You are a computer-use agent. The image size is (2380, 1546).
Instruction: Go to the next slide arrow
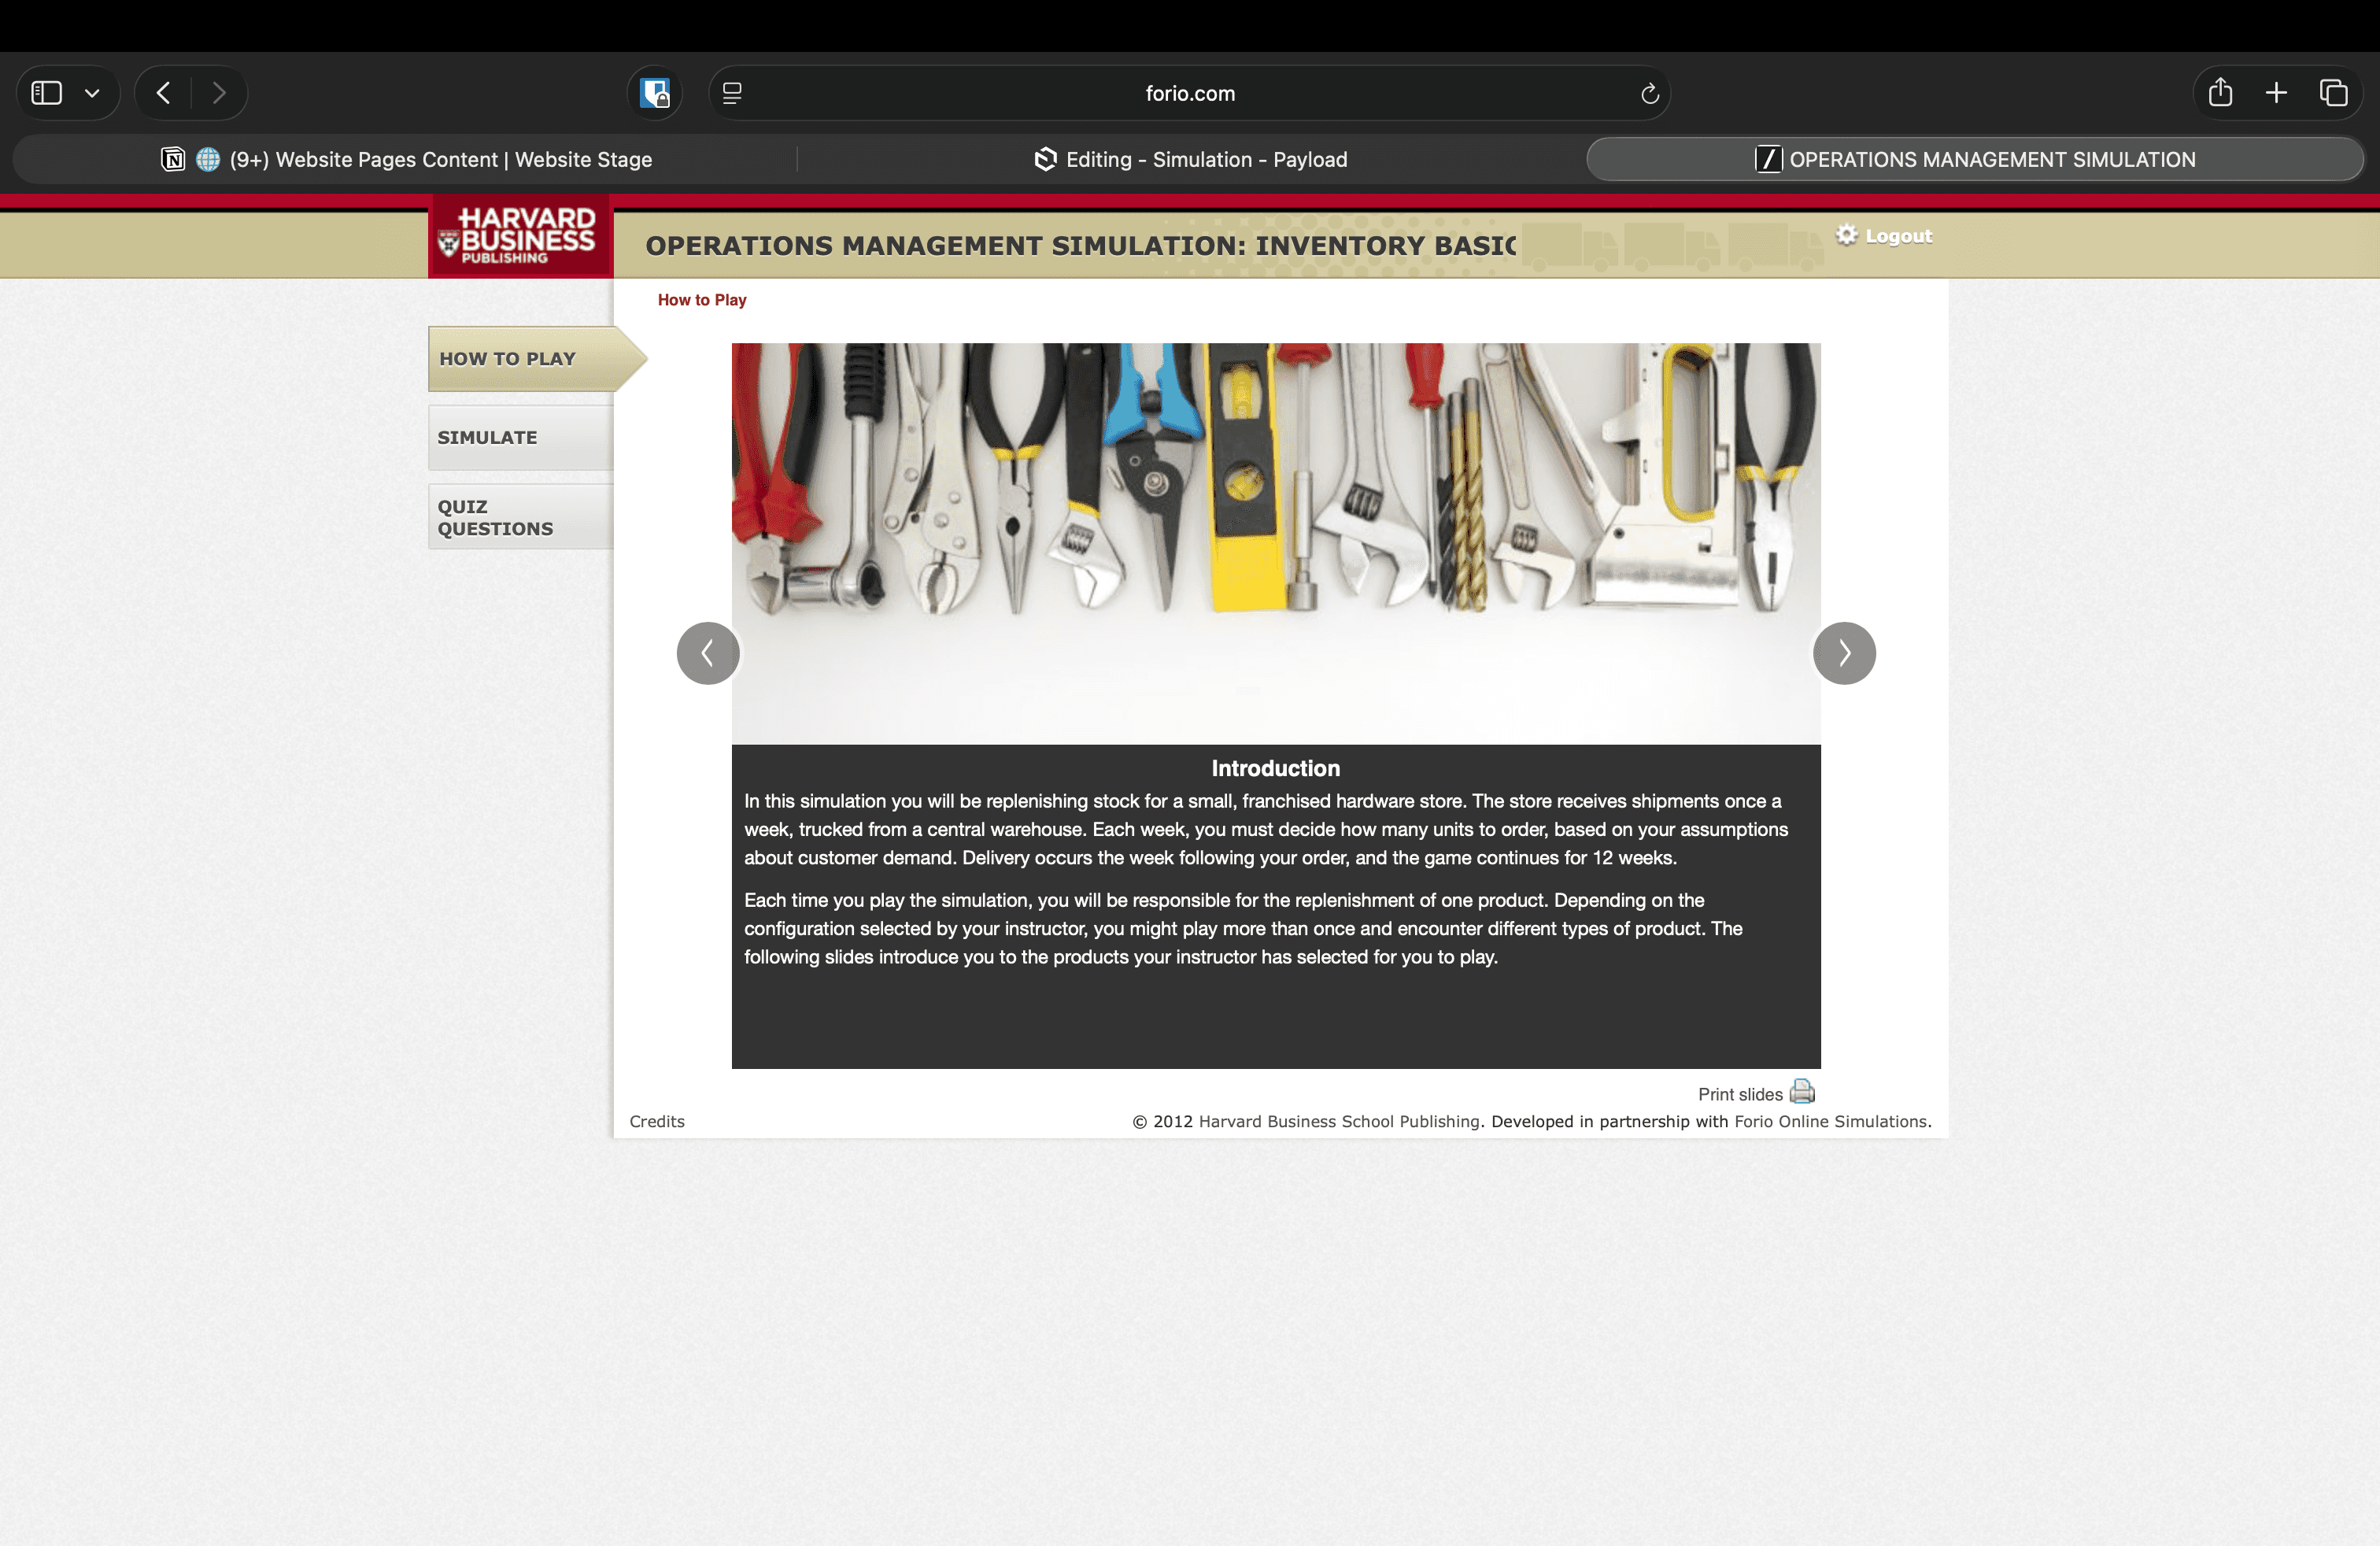1843,653
